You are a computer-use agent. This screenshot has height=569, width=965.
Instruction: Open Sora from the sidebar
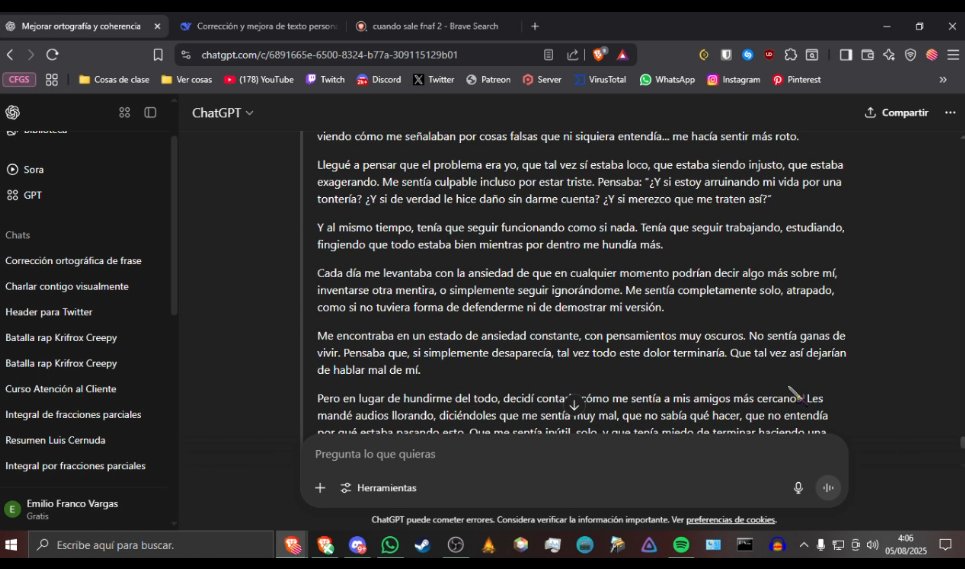[25, 169]
